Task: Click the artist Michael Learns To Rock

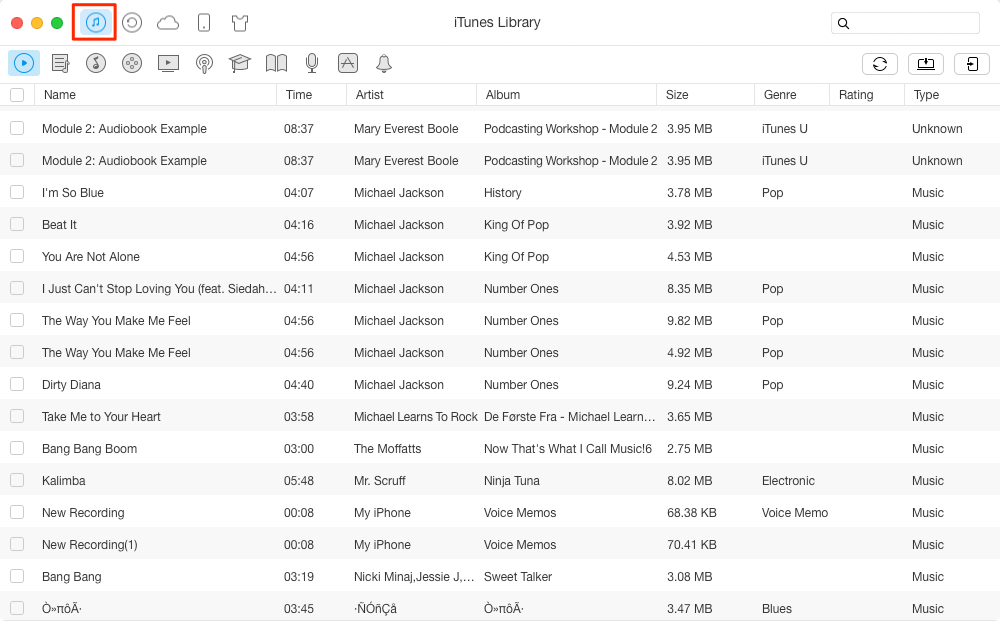Action: [x=415, y=417]
